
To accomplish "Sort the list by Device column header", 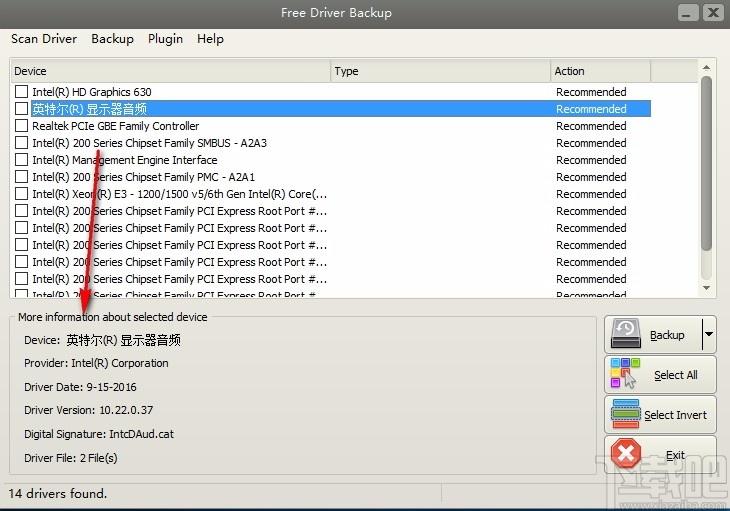I will (x=170, y=71).
